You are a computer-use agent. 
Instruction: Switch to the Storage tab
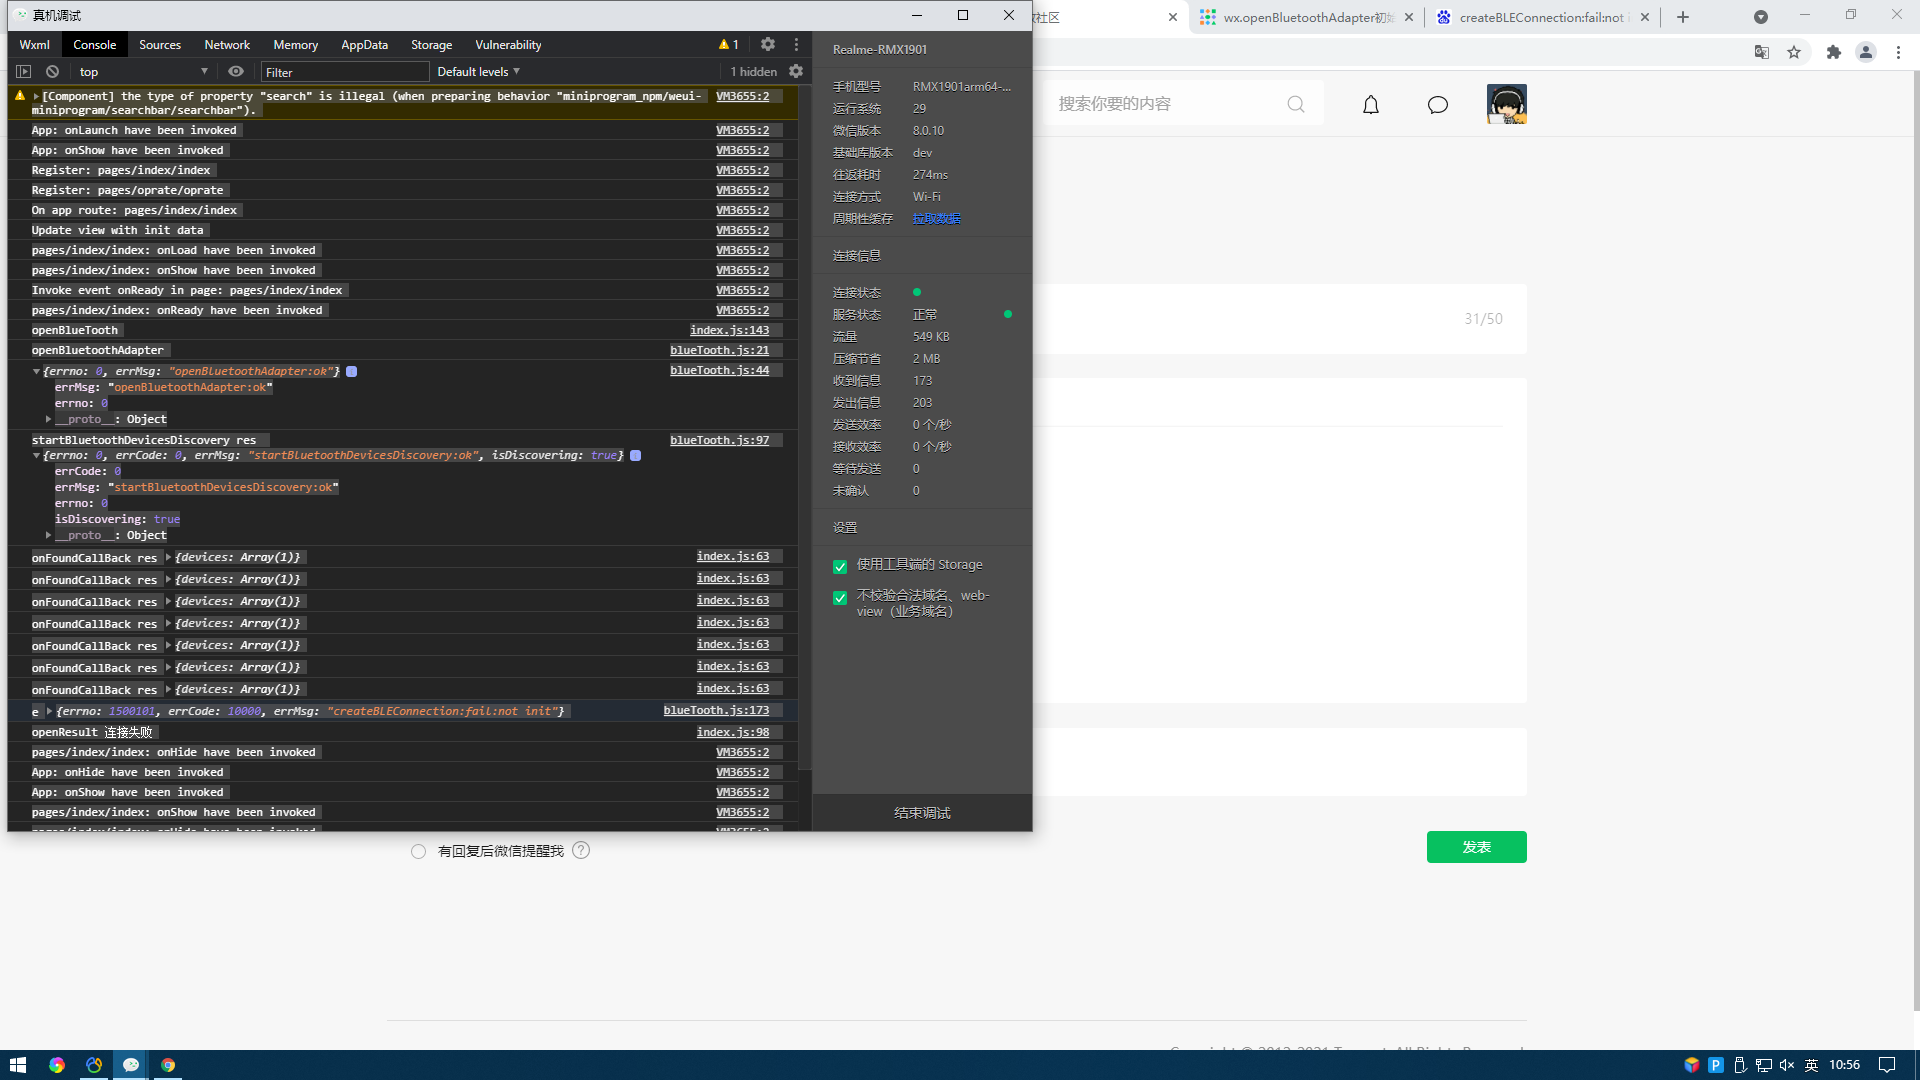click(431, 45)
